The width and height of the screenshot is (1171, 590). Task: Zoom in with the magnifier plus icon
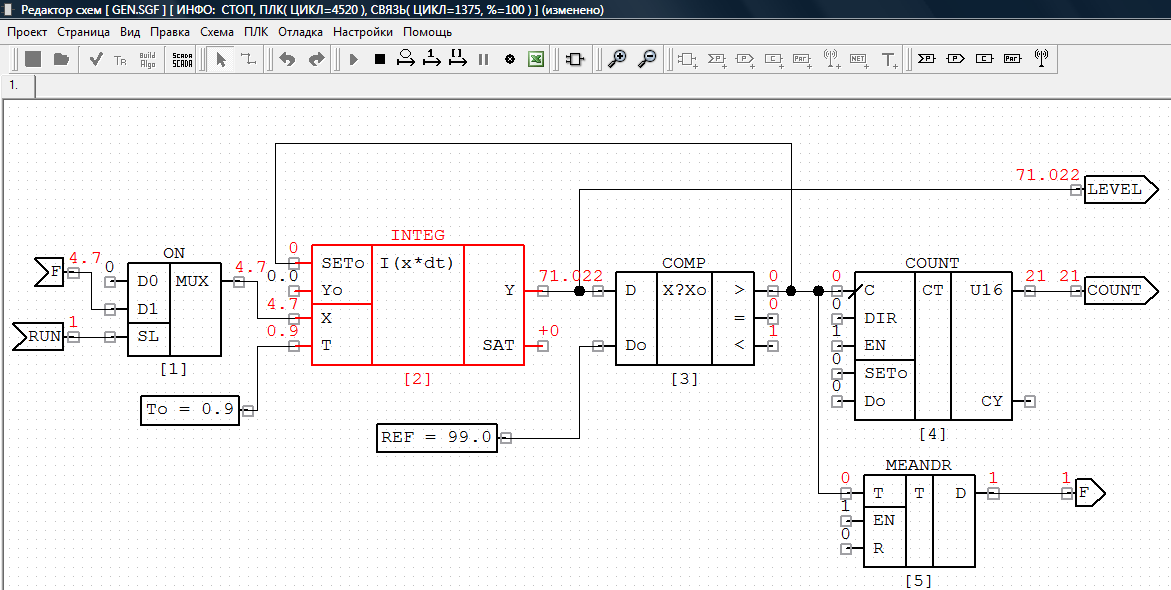click(x=617, y=59)
